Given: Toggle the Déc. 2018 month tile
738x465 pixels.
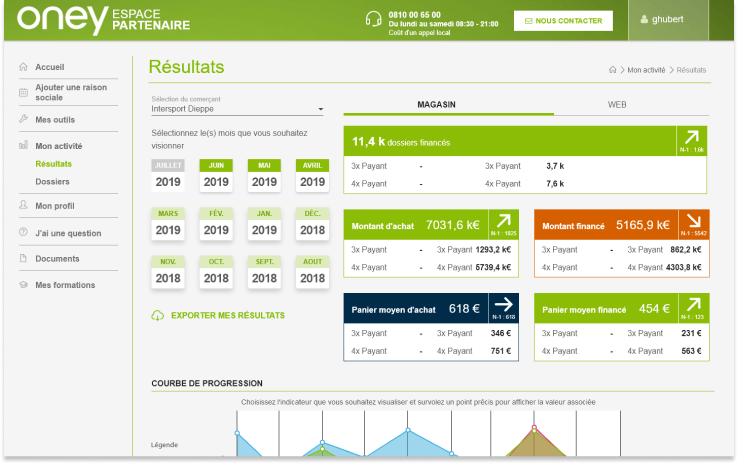Looking at the screenshot, I should (312, 223).
